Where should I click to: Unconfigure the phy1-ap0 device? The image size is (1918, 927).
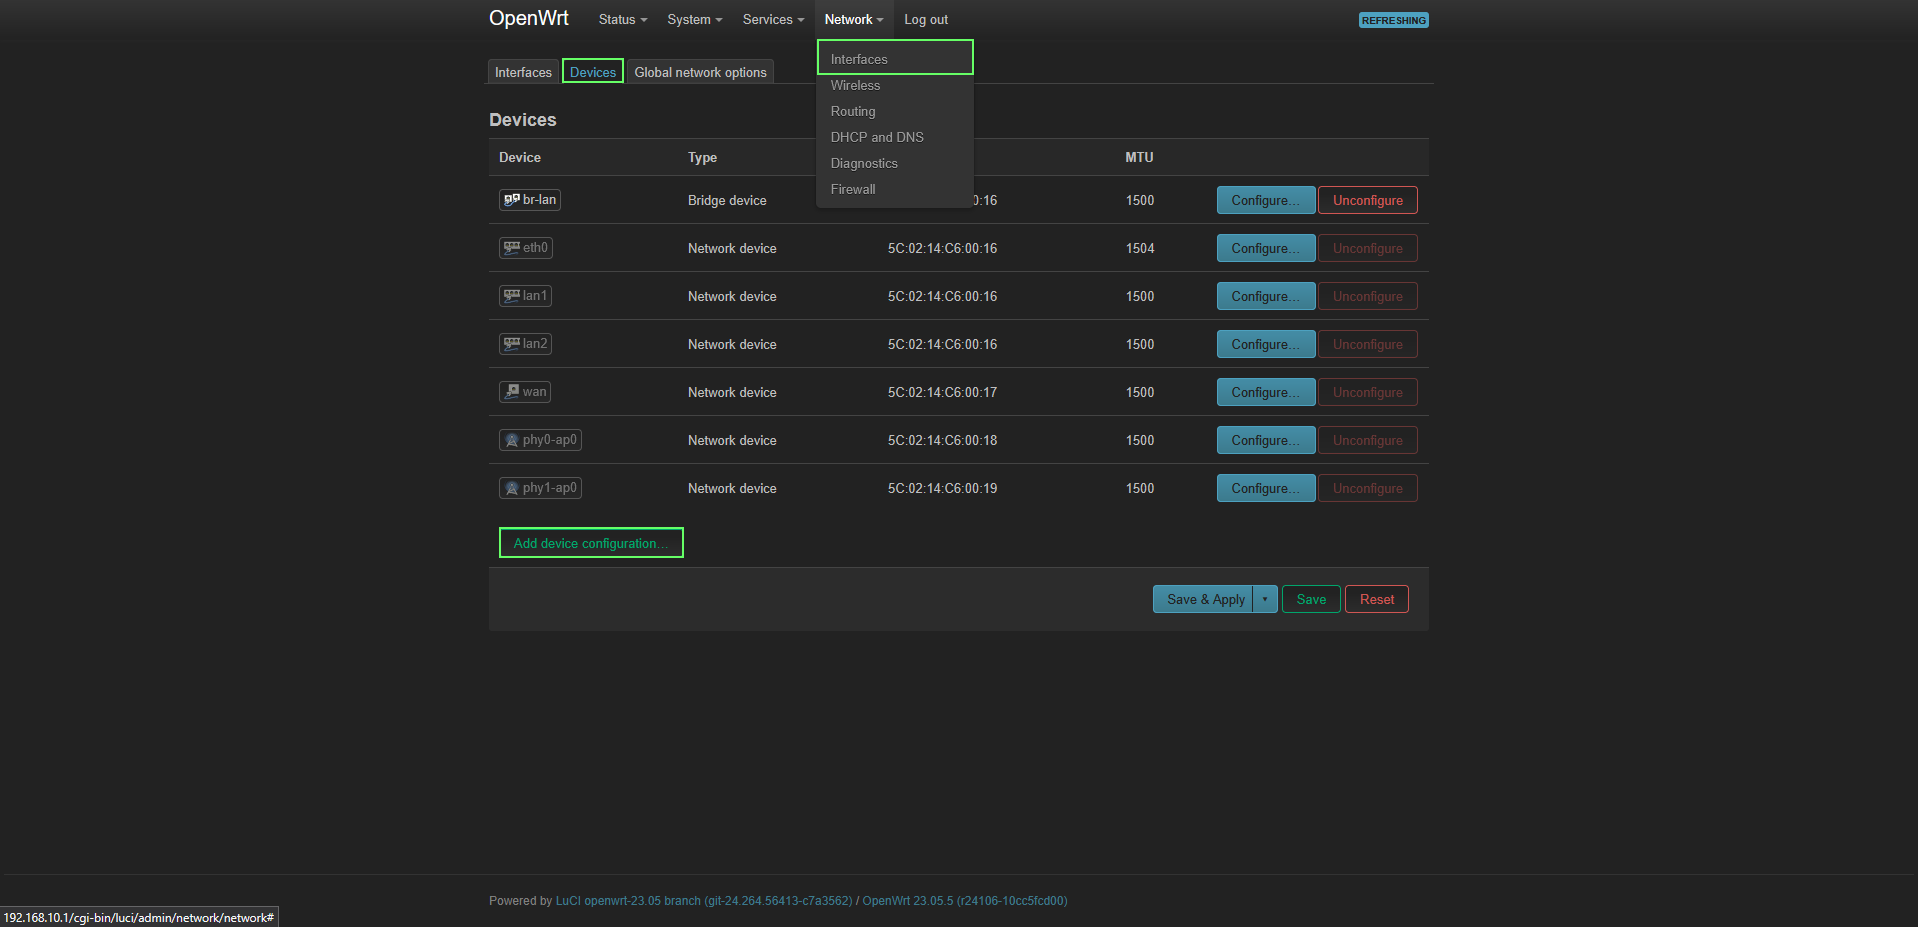click(x=1368, y=488)
